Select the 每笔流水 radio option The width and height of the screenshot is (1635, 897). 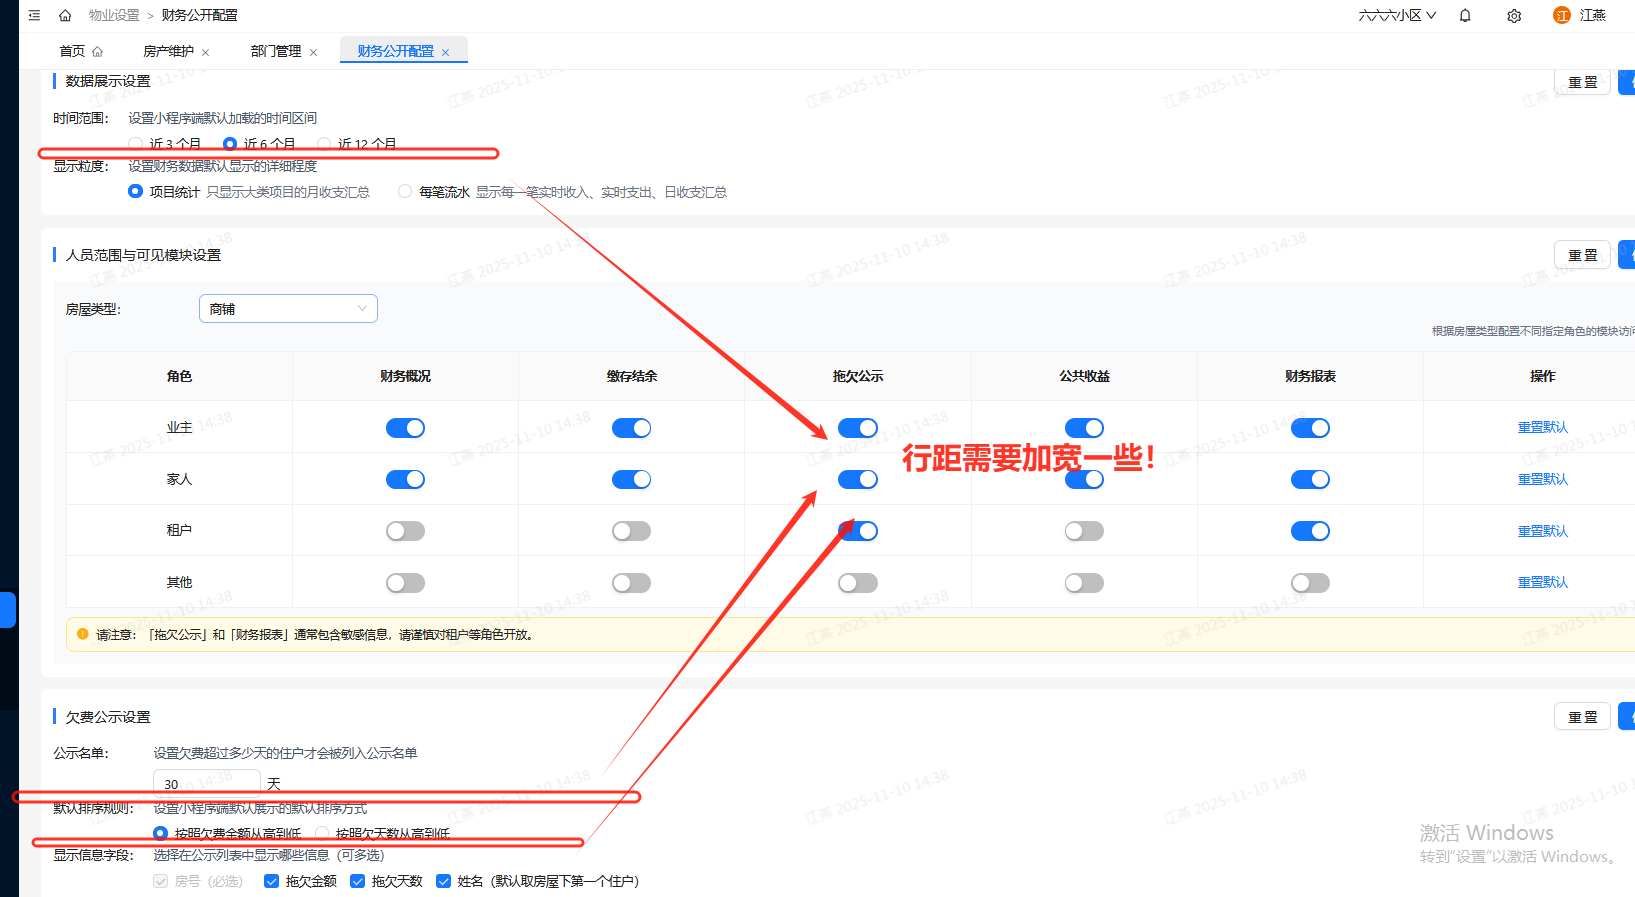point(405,192)
